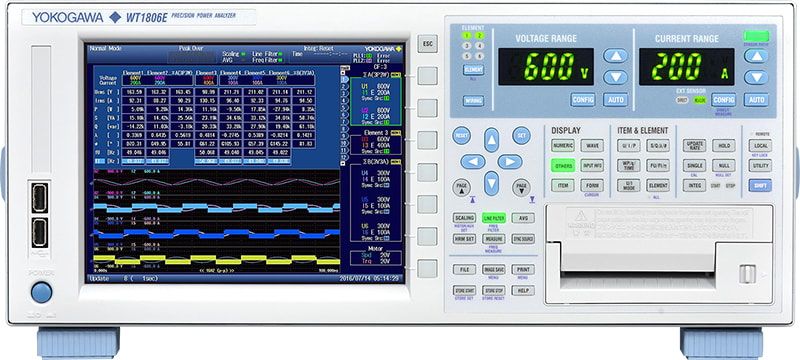Tap the U/I MODE key
Image resolution: width=800 pixels, height=360 pixels.
(x=629, y=186)
